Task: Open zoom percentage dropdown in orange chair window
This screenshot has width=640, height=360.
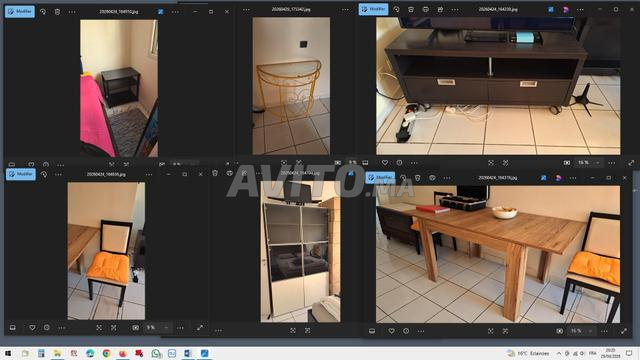Action: click(x=166, y=328)
